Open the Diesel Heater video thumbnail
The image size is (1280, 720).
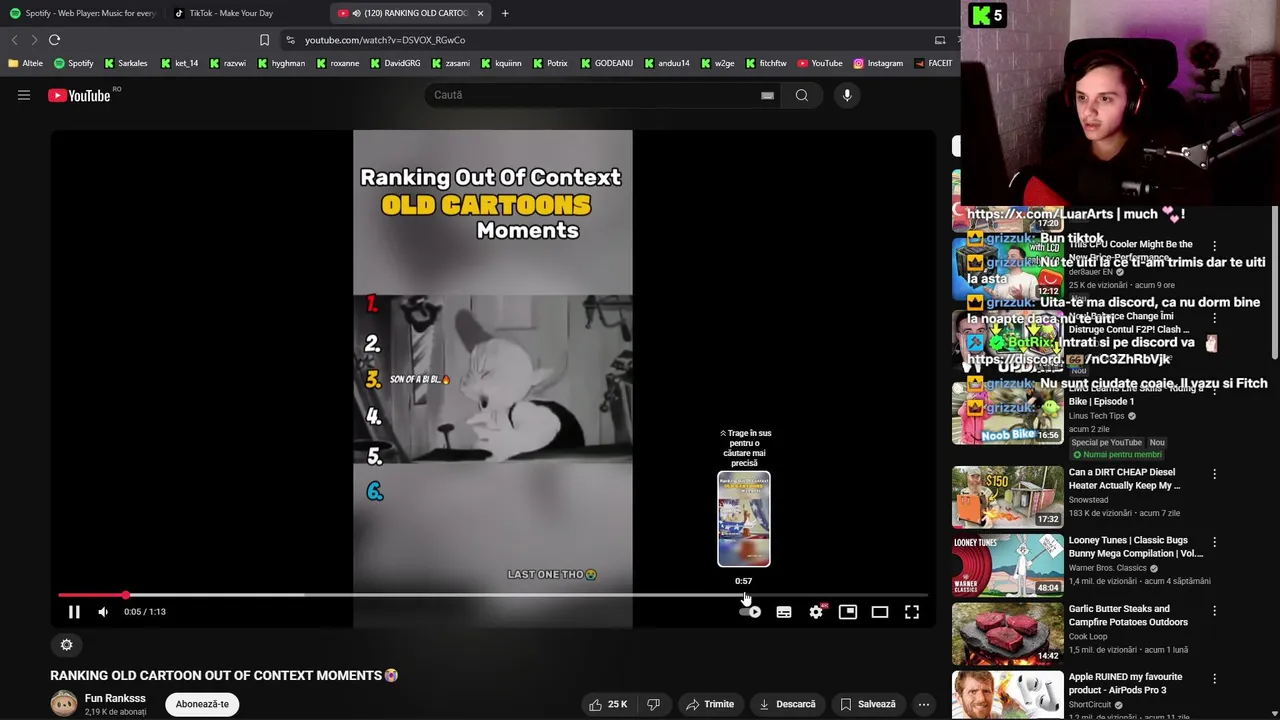click(x=1007, y=497)
